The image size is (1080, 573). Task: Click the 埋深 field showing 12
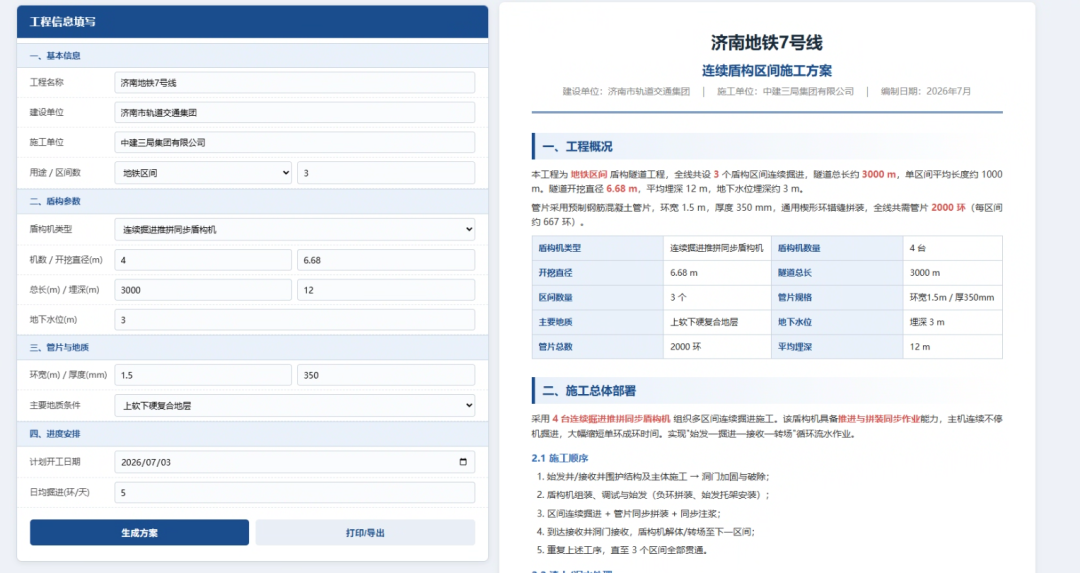point(386,290)
